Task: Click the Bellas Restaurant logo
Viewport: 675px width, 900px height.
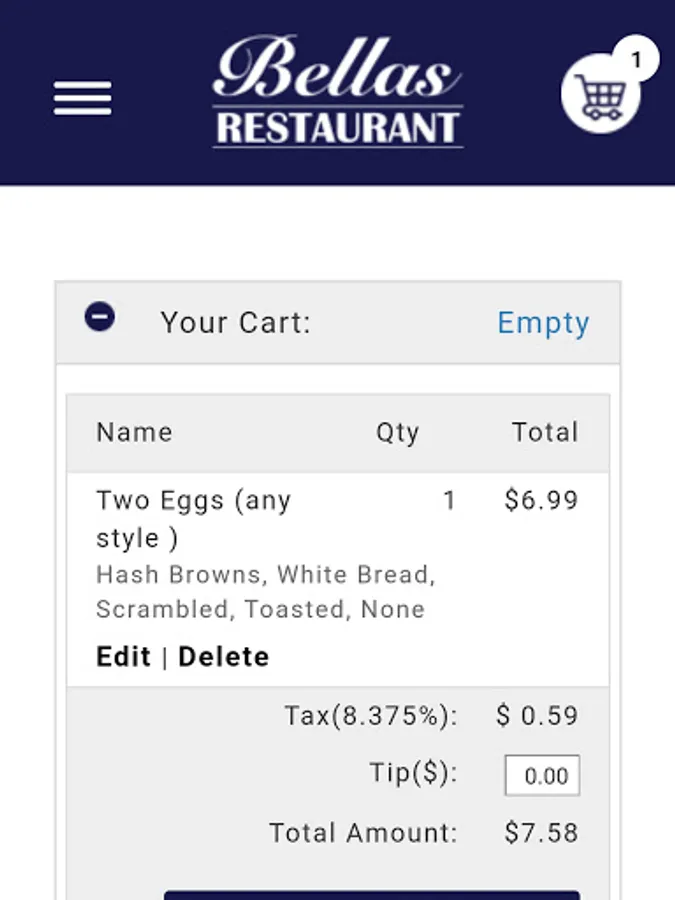Action: click(x=338, y=92)
